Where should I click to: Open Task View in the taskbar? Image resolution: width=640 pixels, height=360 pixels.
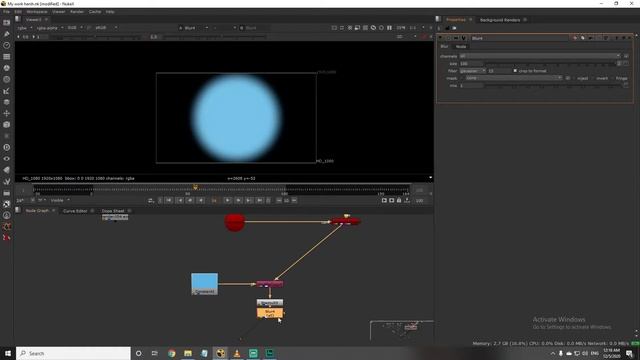(x=155, y=353)
